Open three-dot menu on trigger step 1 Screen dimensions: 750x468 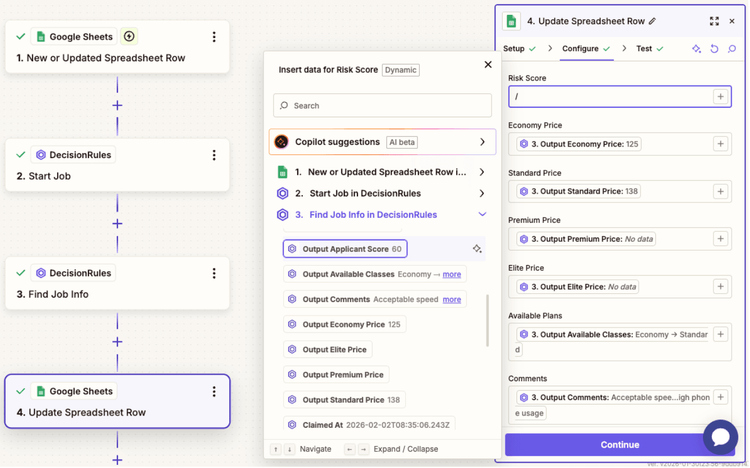[x=214, y=37]
